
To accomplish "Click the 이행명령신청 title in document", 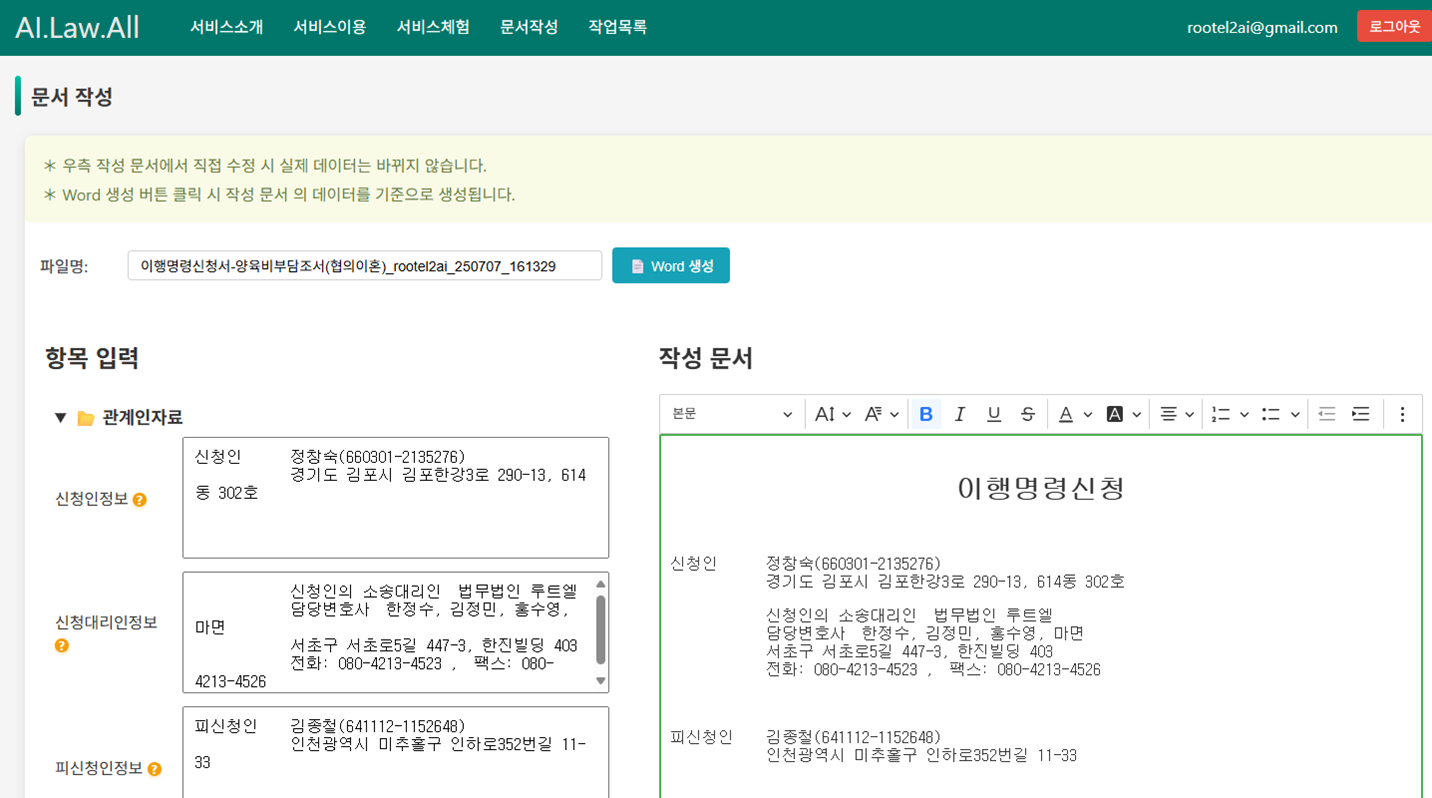I will (1041, 489).
